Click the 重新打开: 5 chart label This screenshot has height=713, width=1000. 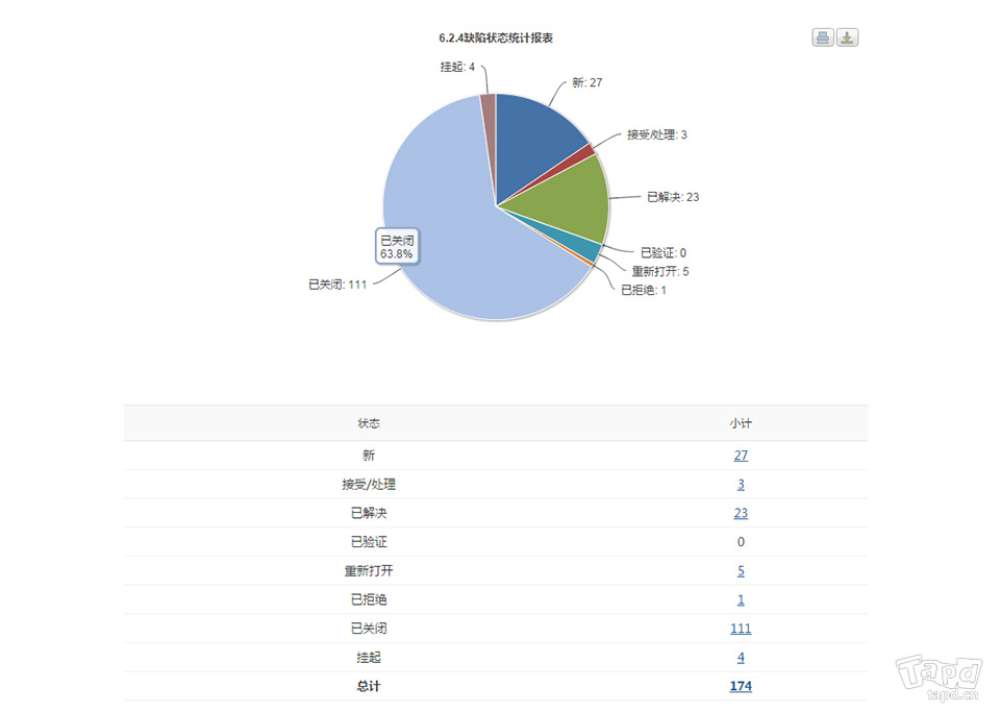pos(660,272)
